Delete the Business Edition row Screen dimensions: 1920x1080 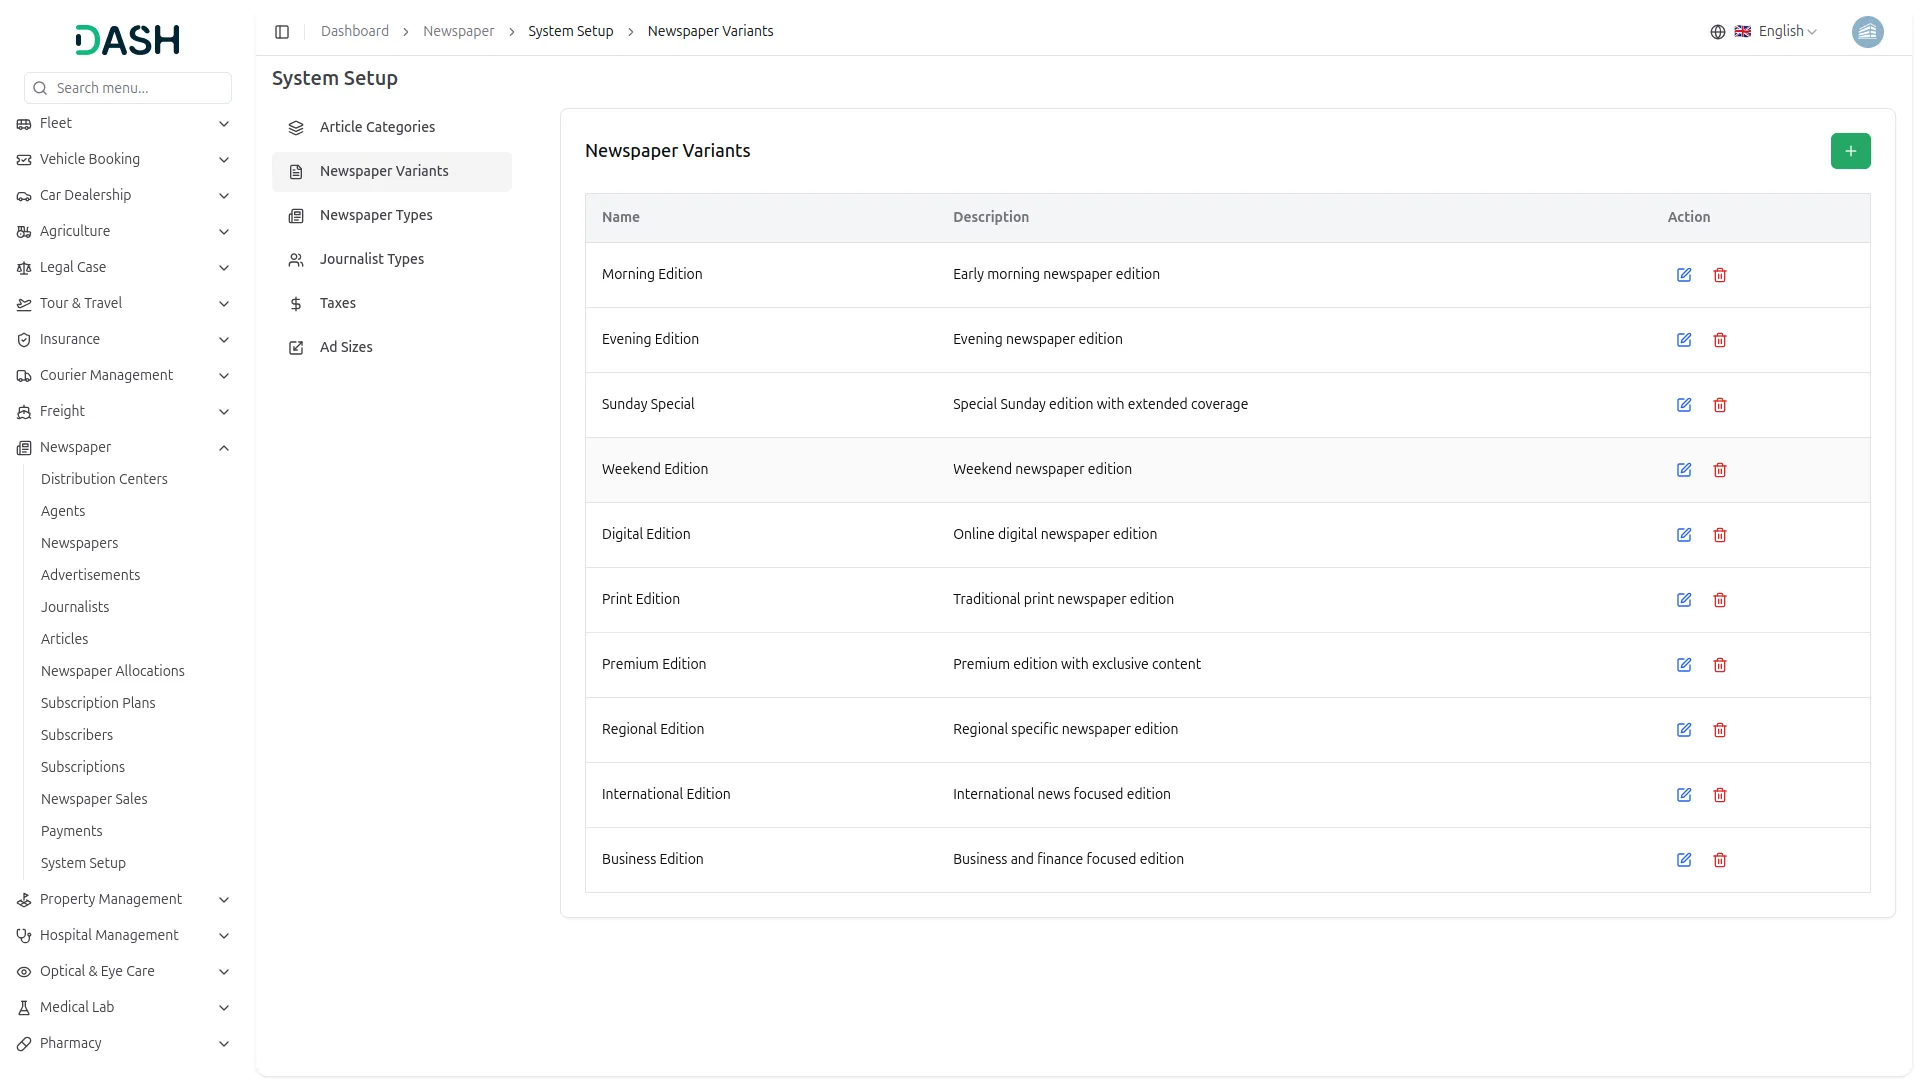click(1720, 860)
